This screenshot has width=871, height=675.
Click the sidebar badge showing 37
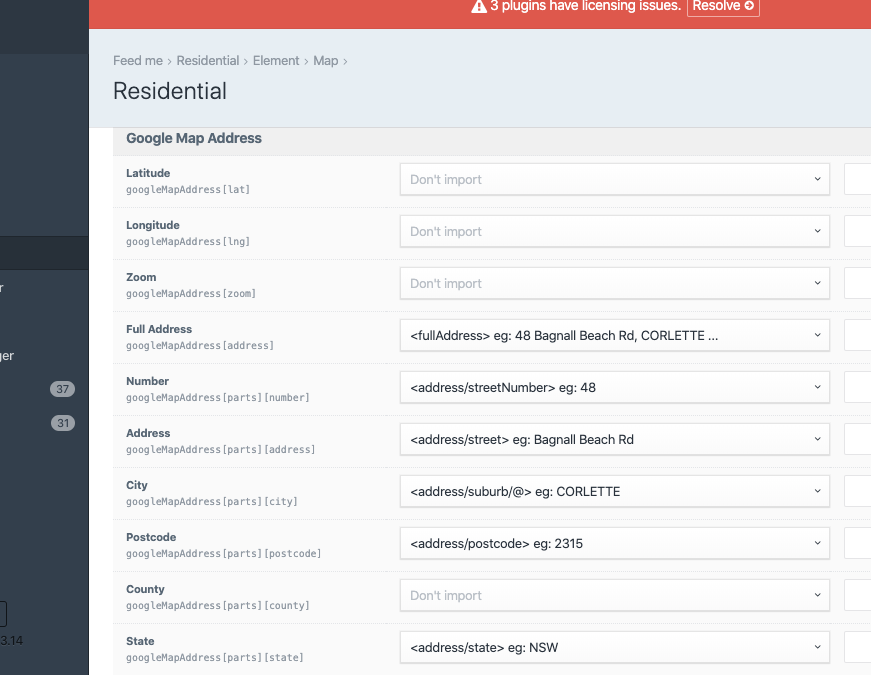(63, 389)
